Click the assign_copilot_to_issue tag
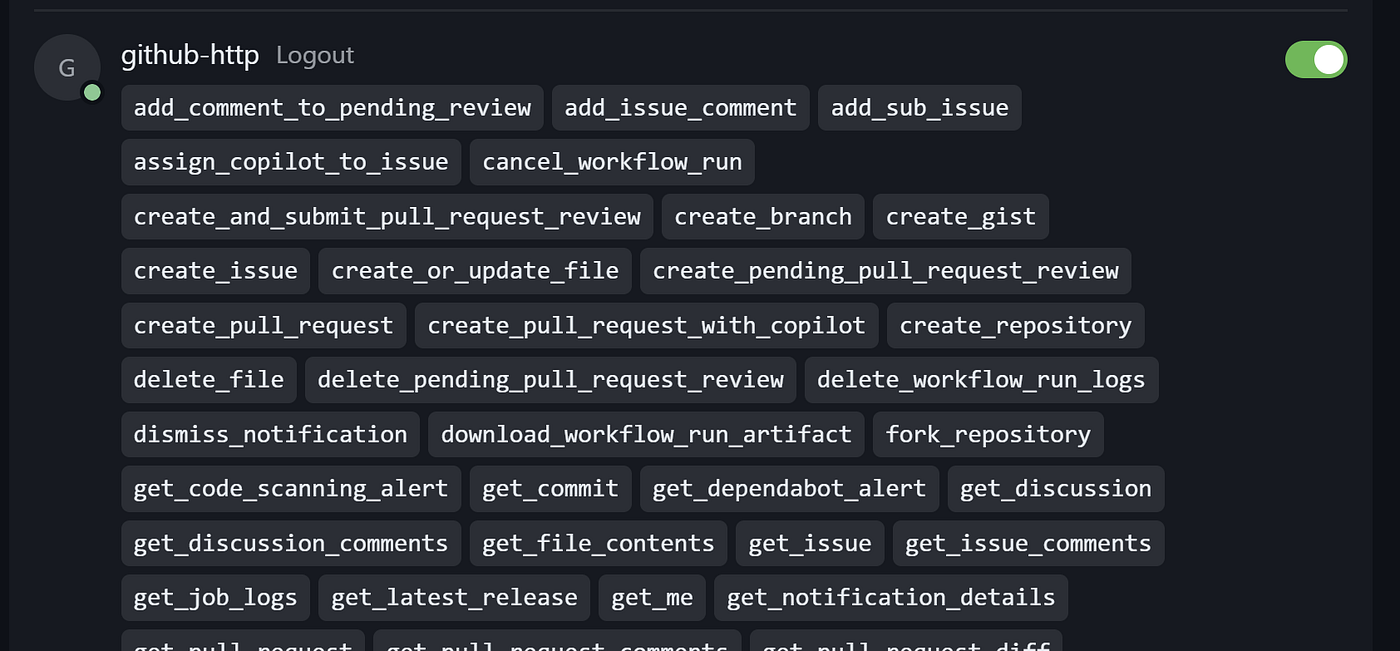The width and height of the screenshot is (1400, 651). click(291, 162)
